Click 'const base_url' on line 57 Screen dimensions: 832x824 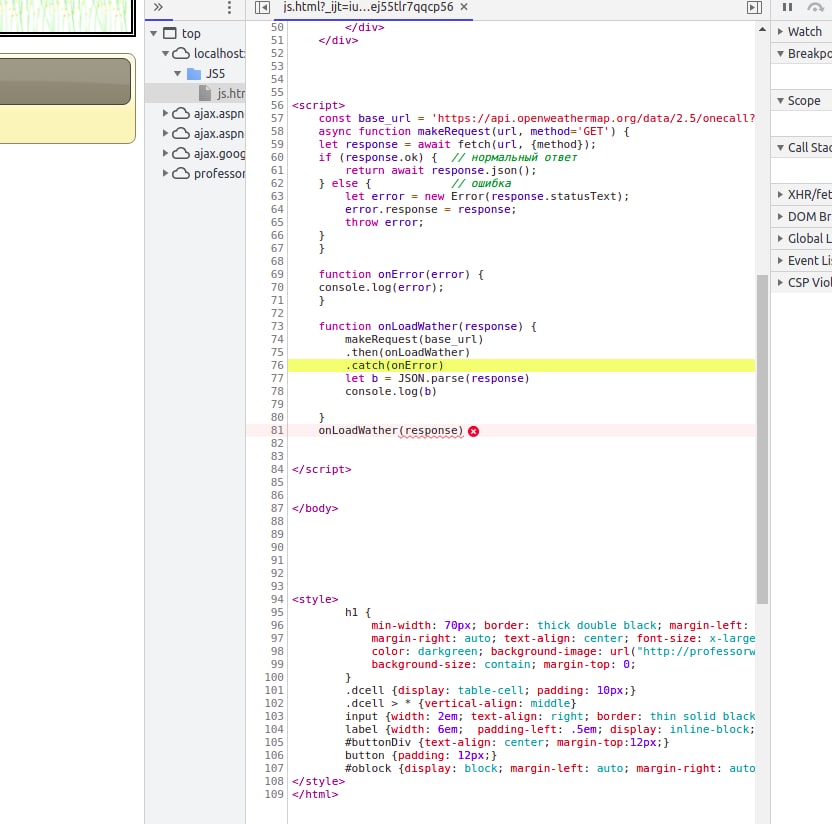[x=364, y=118]
